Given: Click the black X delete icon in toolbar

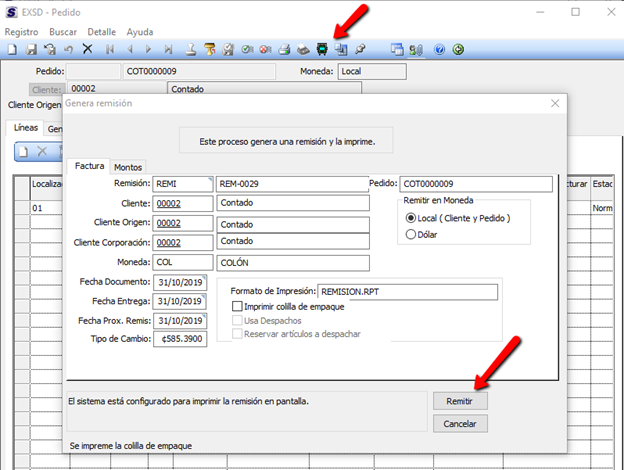Looking at the screenshot, I should pos(88,49).
